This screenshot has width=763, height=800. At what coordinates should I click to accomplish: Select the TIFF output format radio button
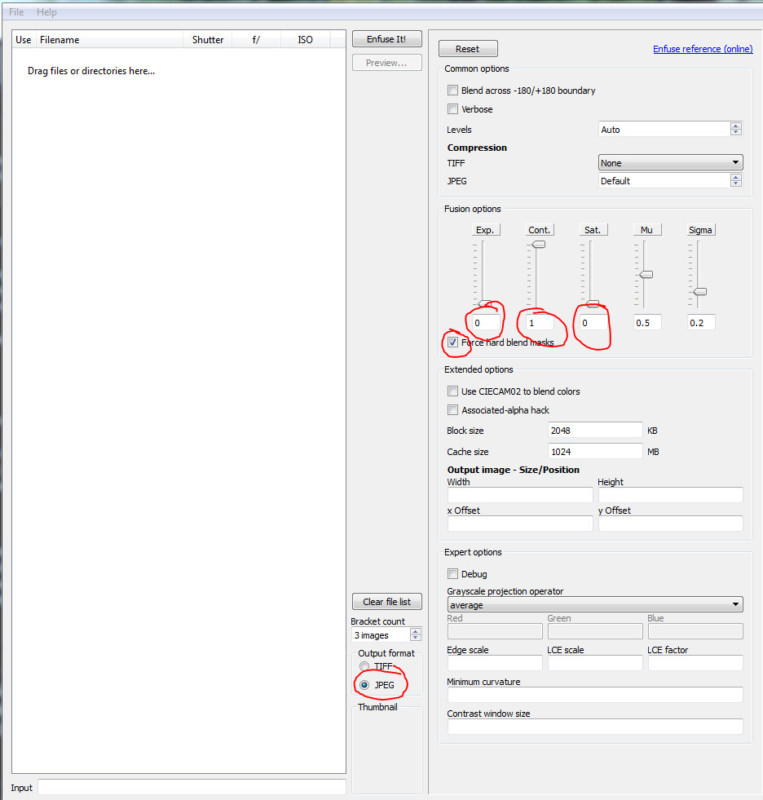pos(364,666)
